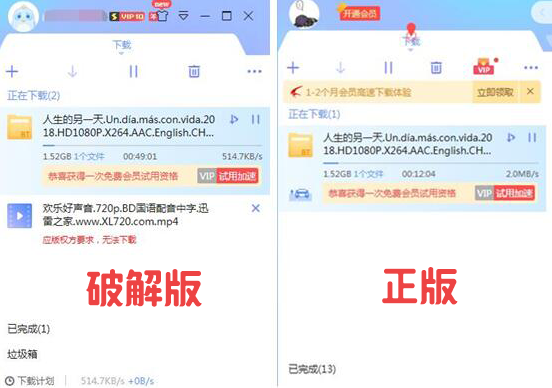Select the 下载 tab in left window
The image size is (552, 388).
122,45
